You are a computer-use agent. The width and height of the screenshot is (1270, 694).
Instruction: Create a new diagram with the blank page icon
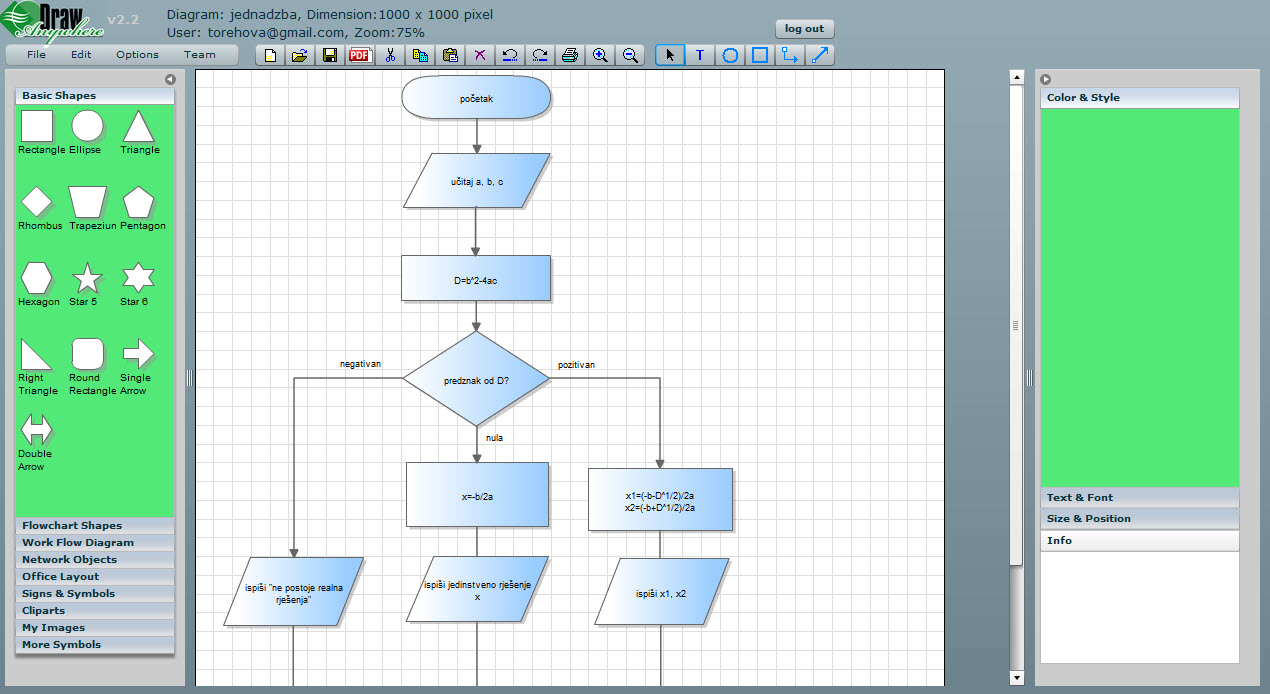(270, 55)
